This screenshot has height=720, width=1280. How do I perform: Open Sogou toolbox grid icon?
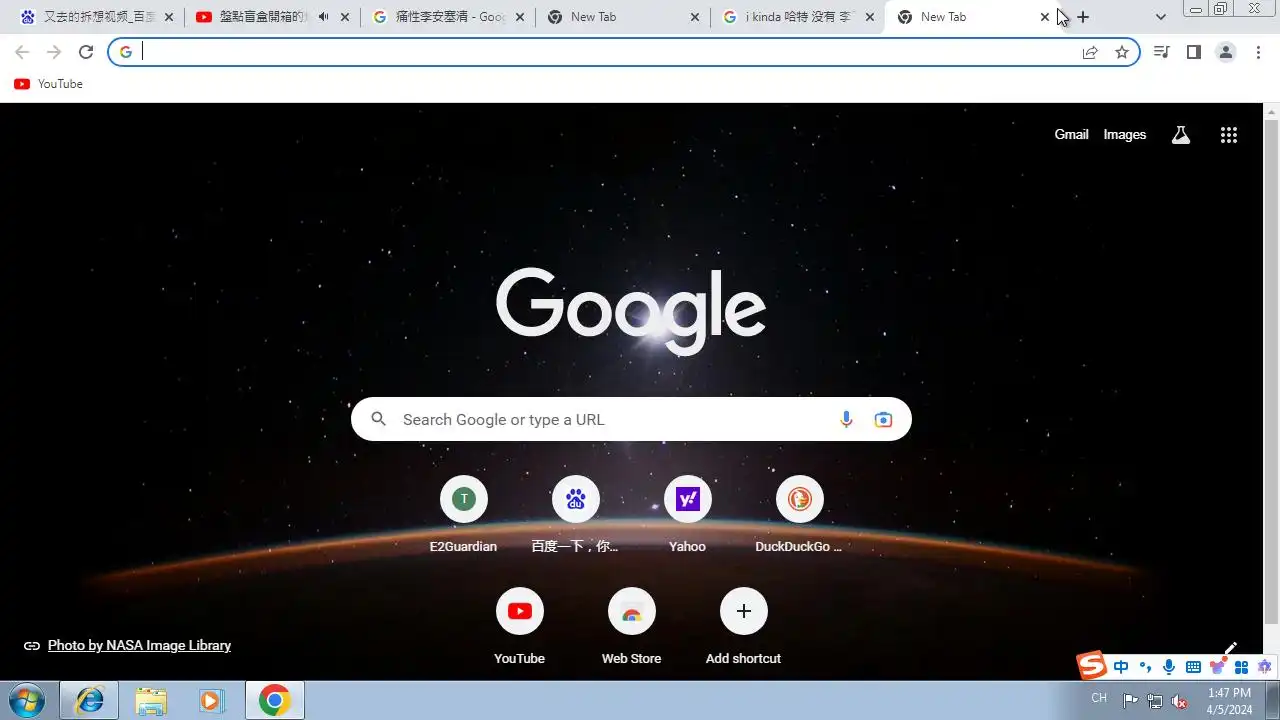click(x=1241, y=667)
